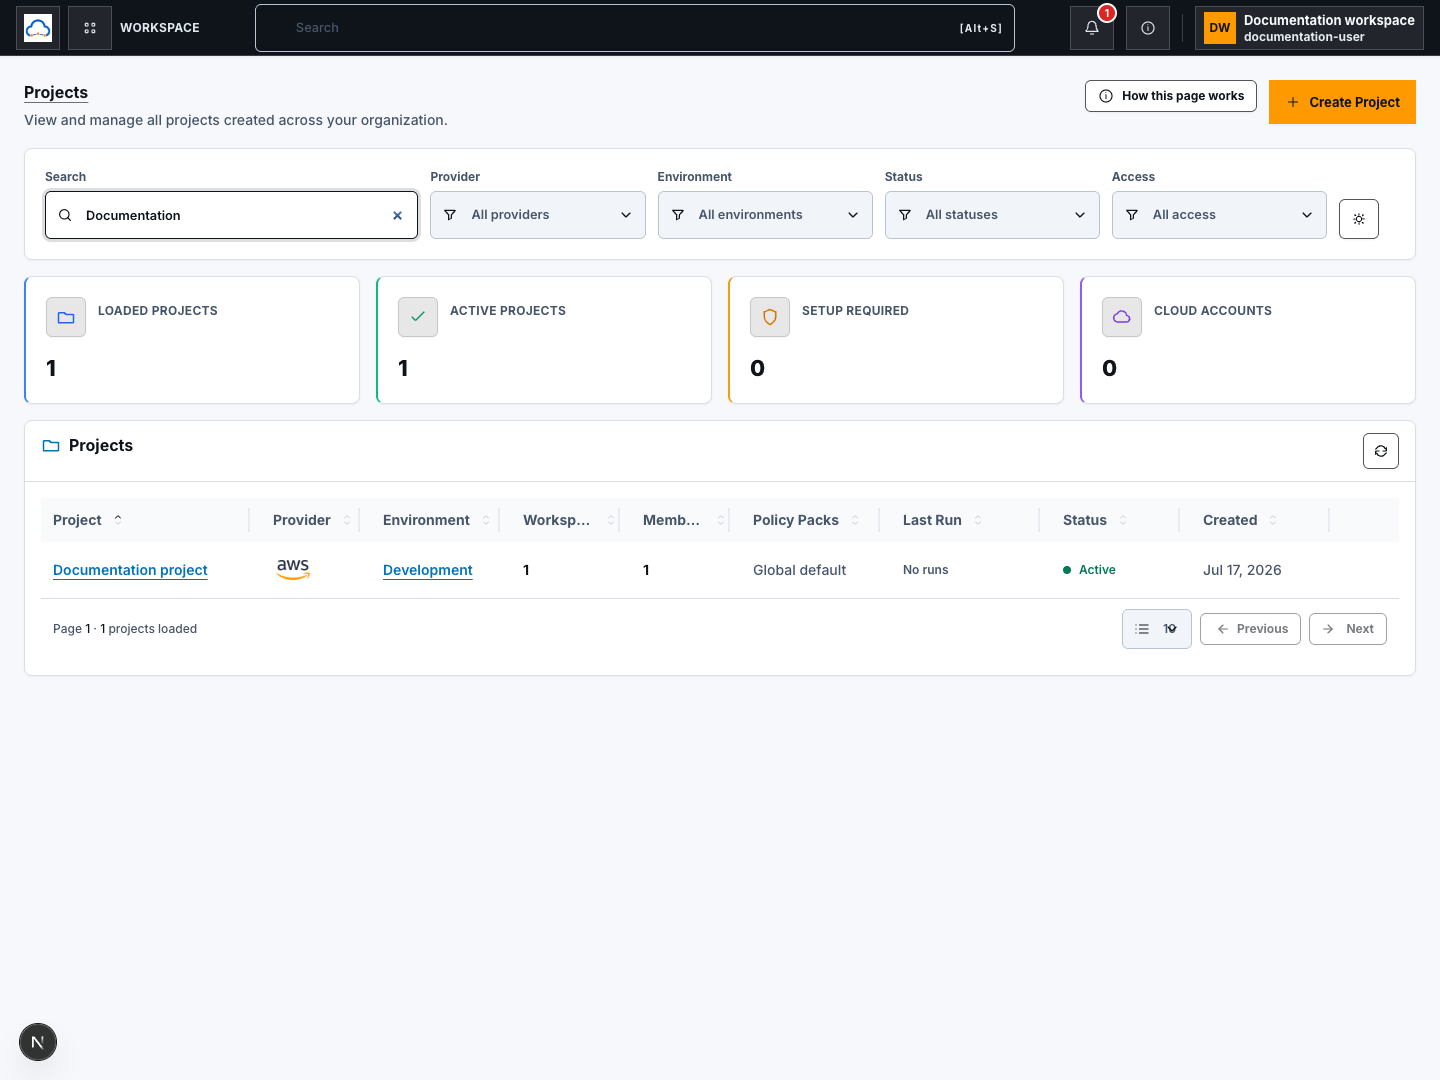Toggle the theme sun icon button

[1359, 219]
